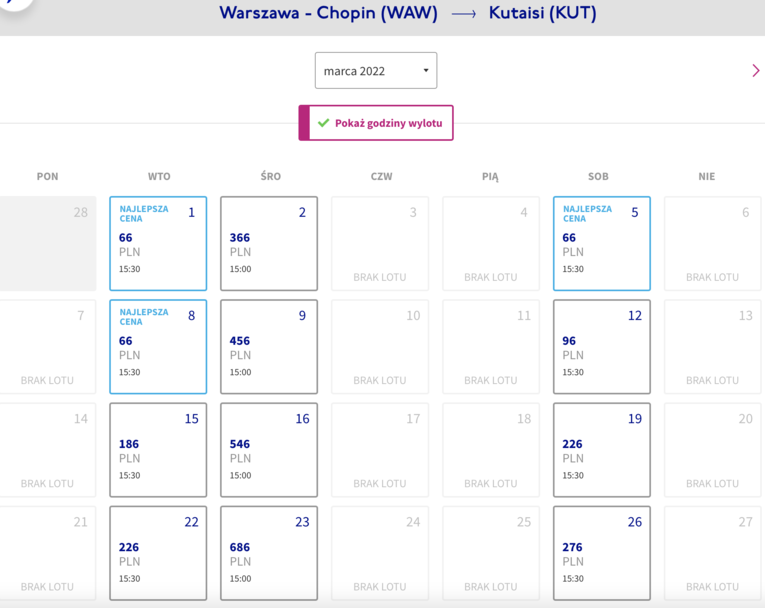Viewport: 765px width, 608px height.
Task: Open the marca 2022 month dropdown
Action: pyautogui.click(x=376, y=71)
